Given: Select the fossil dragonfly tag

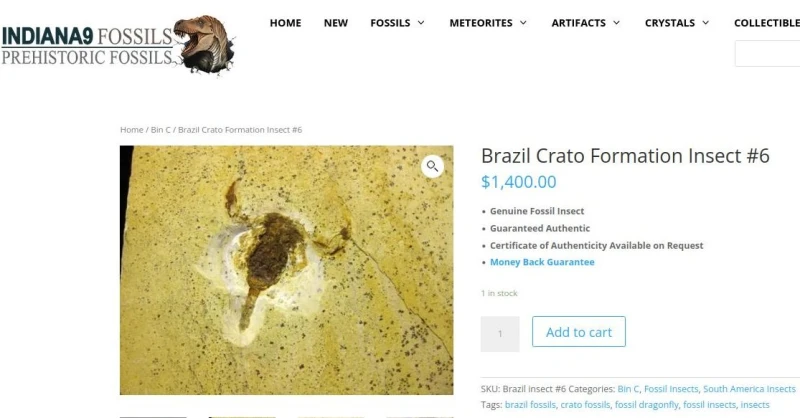Looking at the screenshot, I should tap(646, 405).
